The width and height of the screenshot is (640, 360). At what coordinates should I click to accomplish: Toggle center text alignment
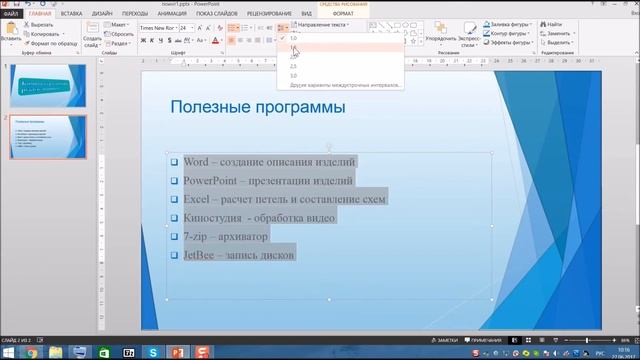(240, 40)
